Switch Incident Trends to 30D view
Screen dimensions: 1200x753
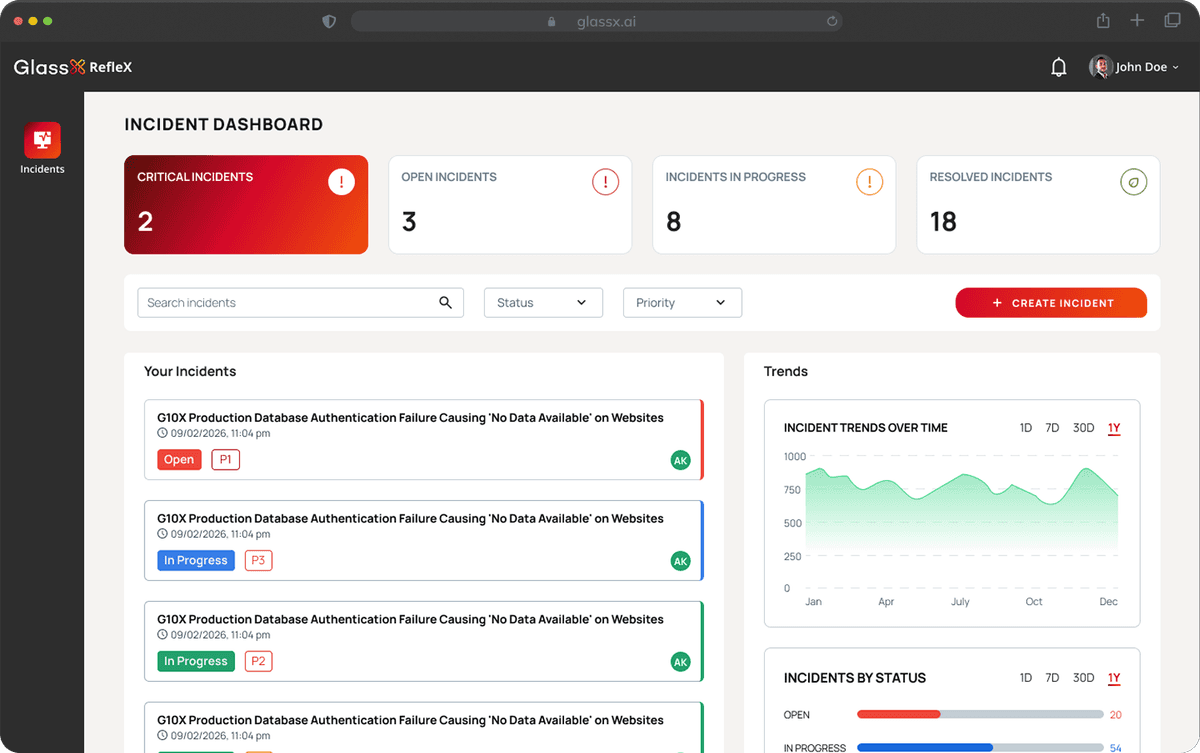click(1083, 427)
